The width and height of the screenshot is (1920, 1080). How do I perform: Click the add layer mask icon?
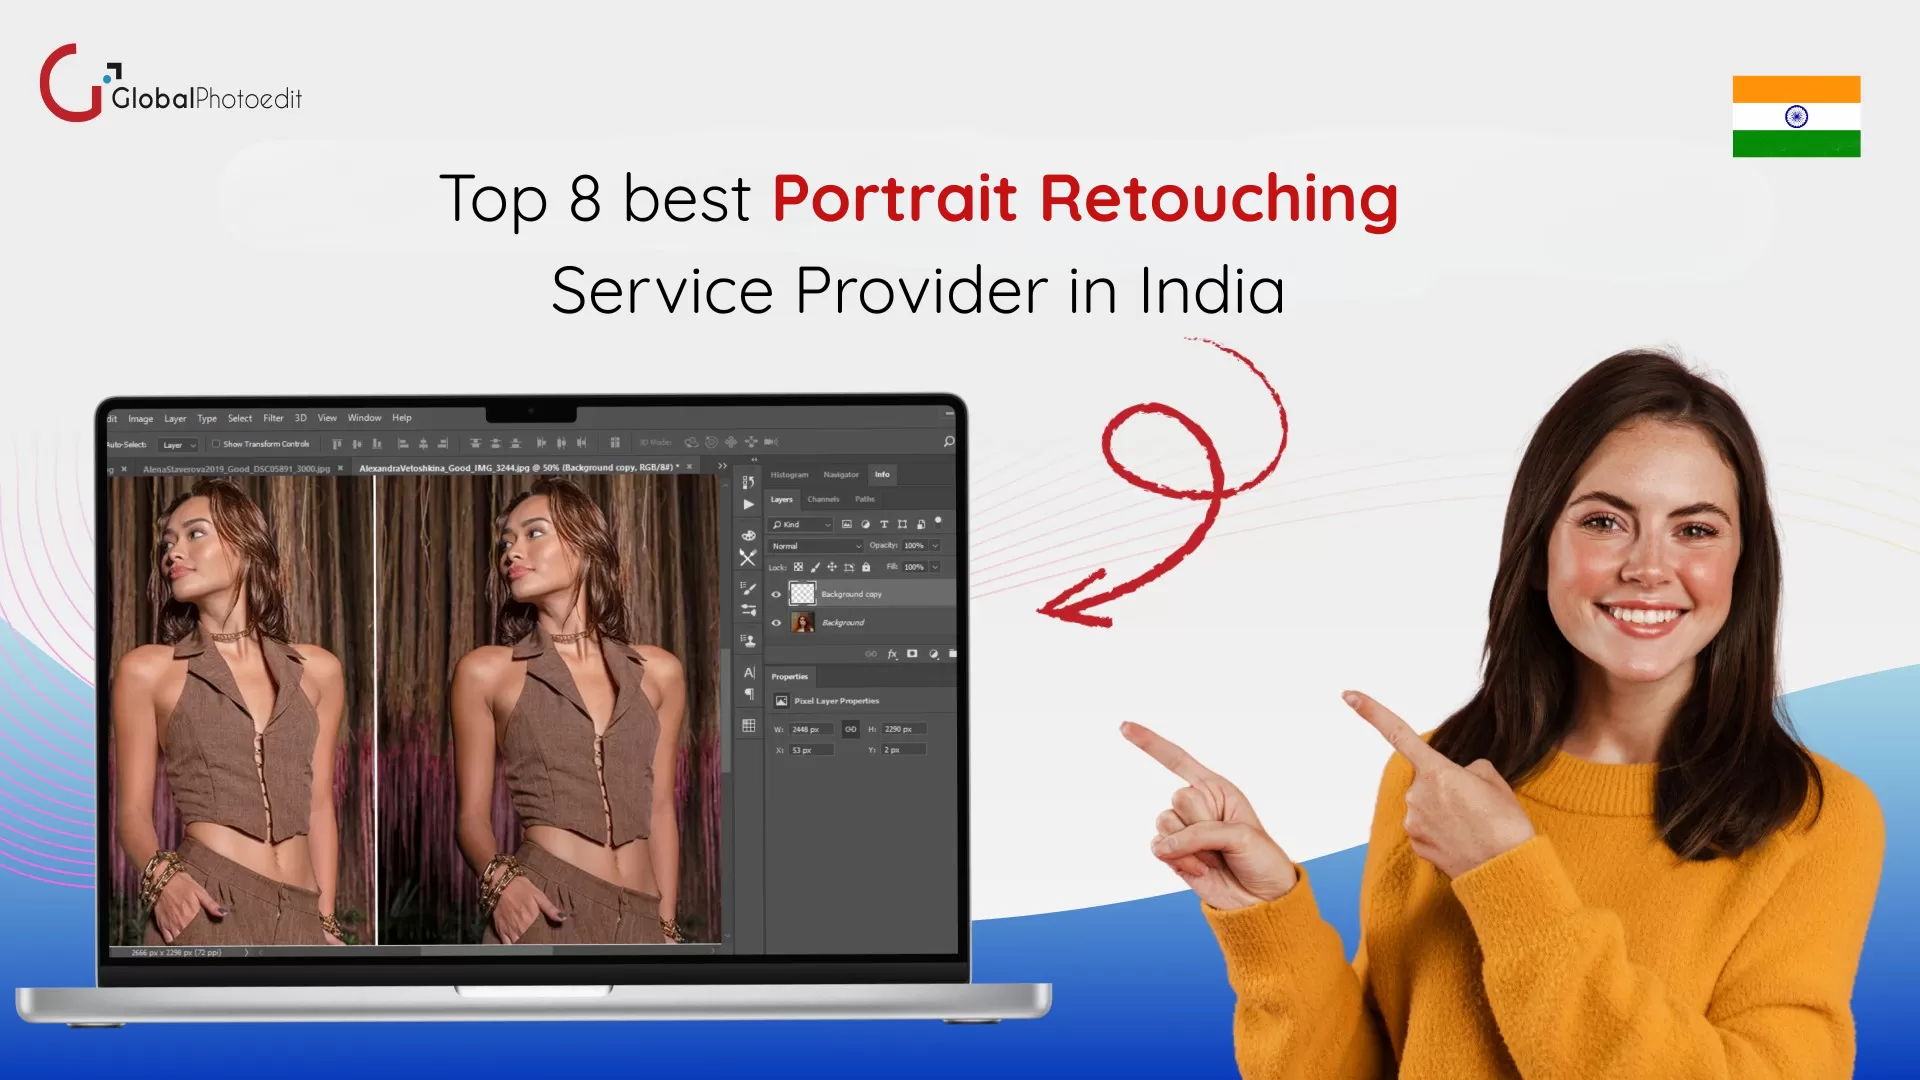click(x=912, y=654)
